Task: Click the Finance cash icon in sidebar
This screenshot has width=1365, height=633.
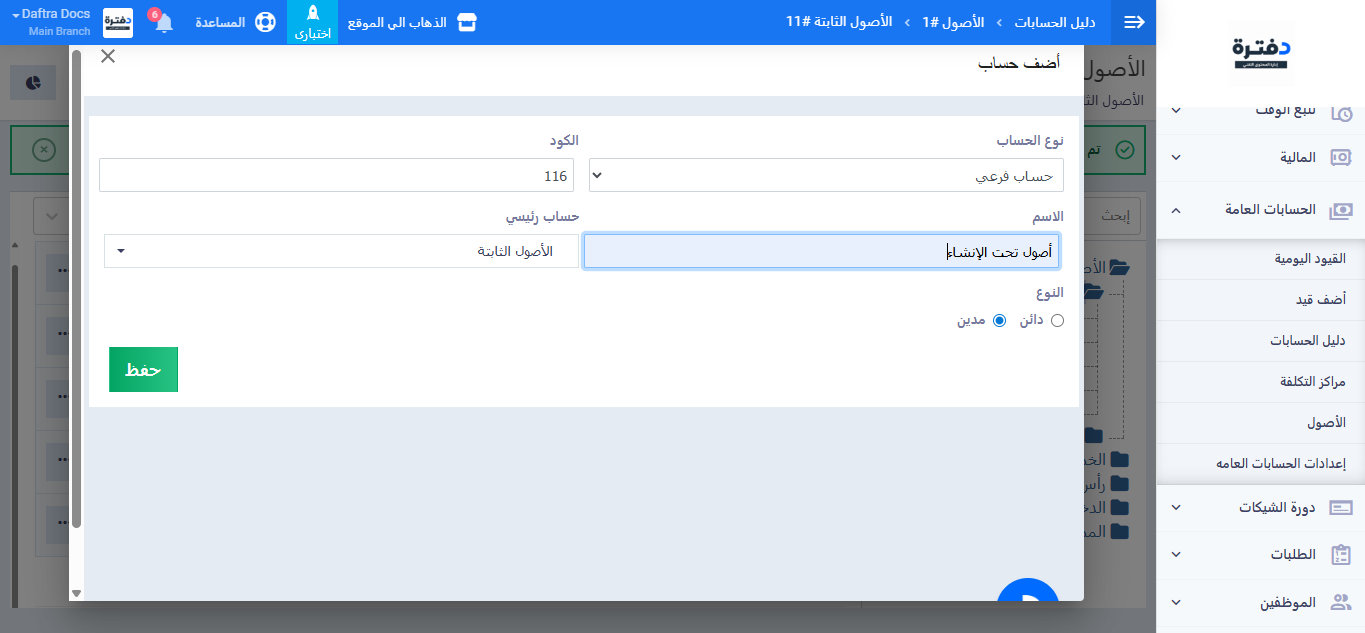Action: click(1341, 157)
